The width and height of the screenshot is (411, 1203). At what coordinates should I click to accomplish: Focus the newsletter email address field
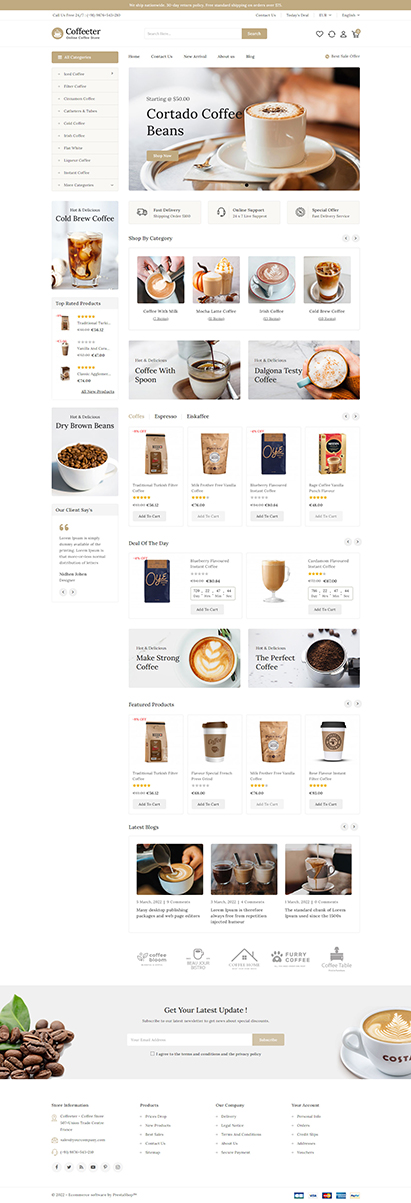click(x=189, y=1039)
